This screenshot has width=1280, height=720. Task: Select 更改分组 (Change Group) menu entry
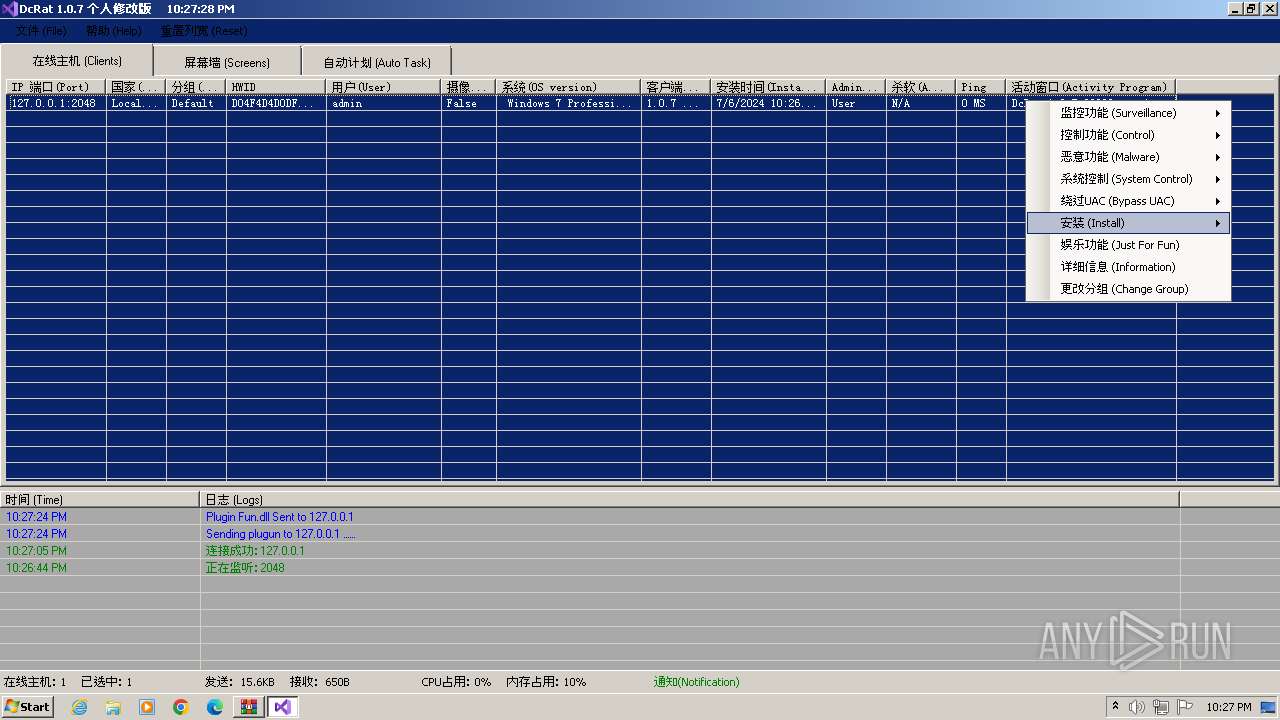[x=1129, y=289]
